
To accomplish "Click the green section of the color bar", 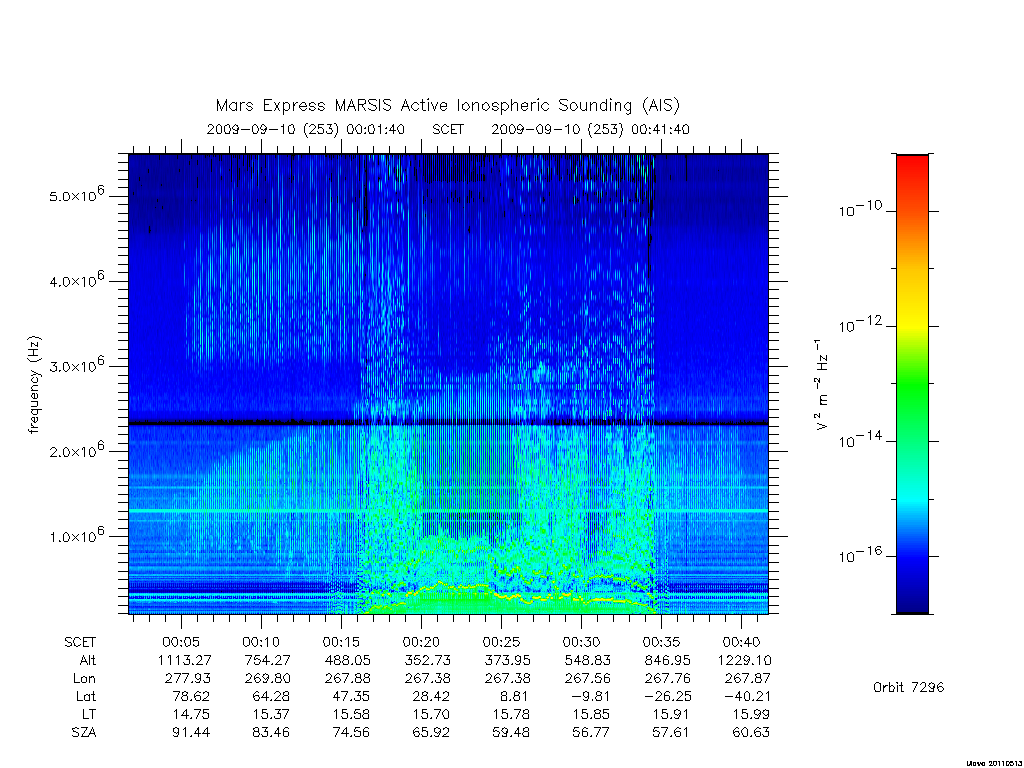I will (x=912, y=385).
